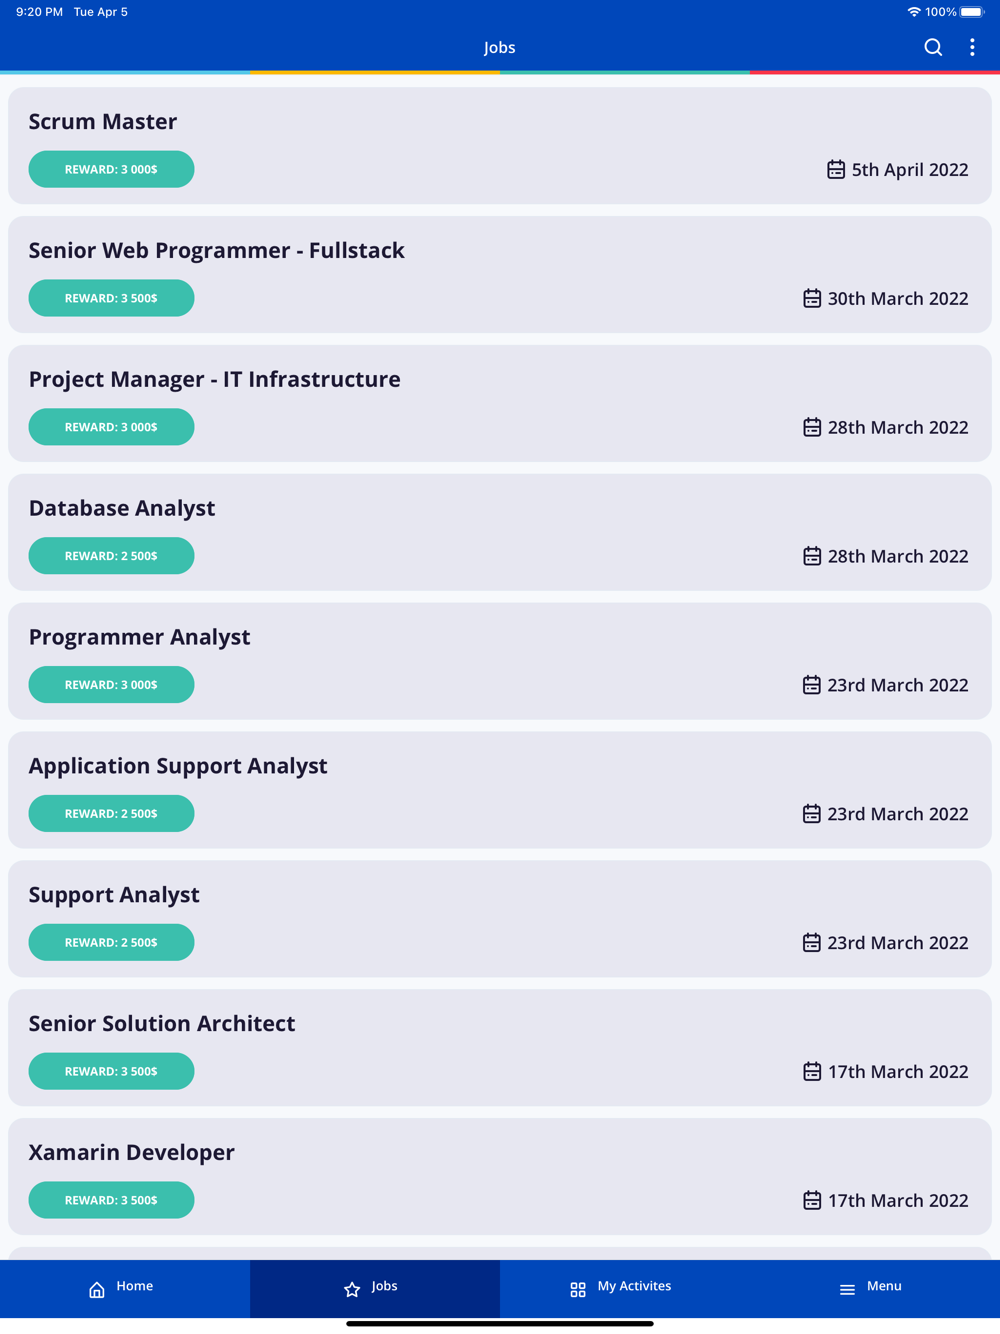Tap the hamburger Menu icon
1000x1334 pixels.
847,1290
